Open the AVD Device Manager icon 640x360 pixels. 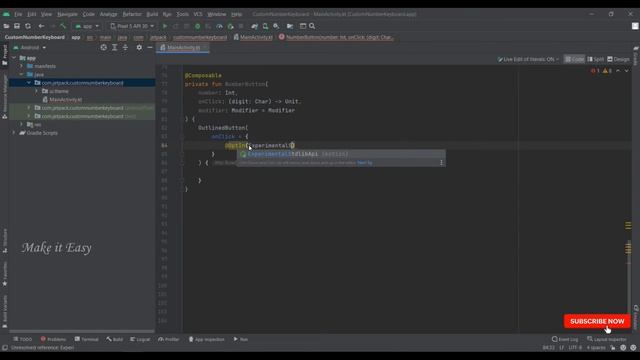[265, 26]
